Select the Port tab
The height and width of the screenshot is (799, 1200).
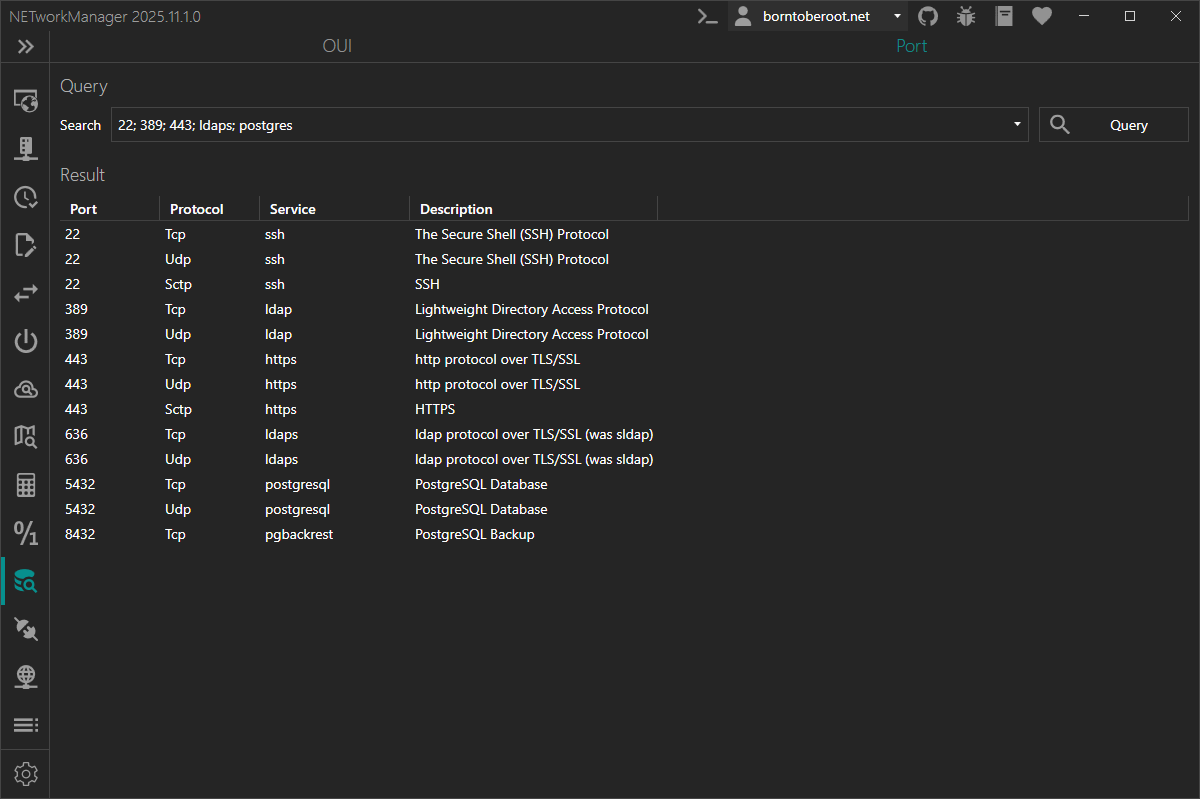point(911,46)
